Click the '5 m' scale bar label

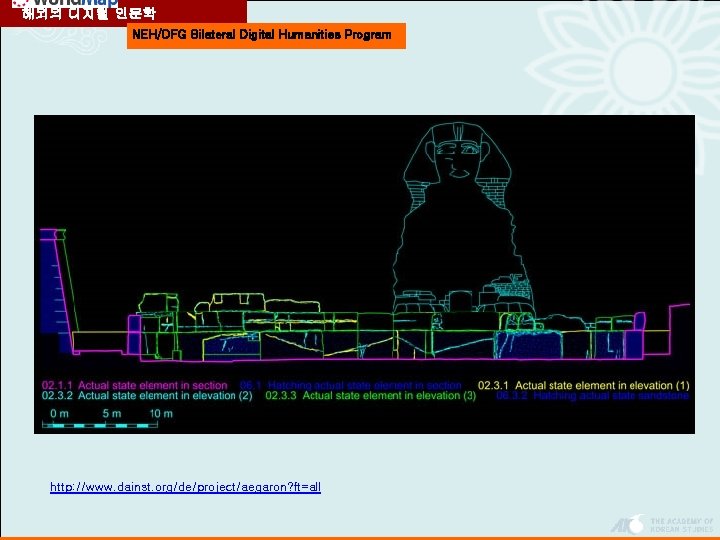coord(112,414)
